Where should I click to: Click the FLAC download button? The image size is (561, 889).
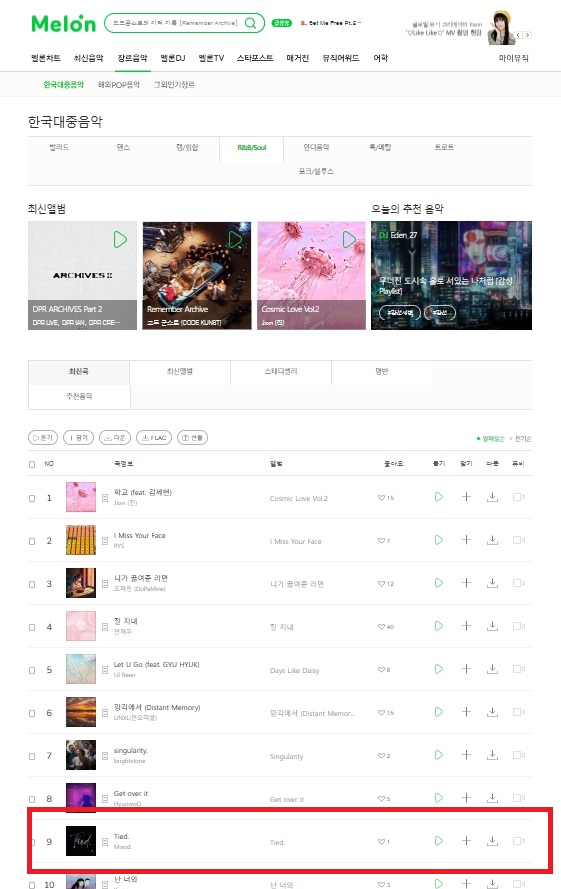tap(154, 438)
